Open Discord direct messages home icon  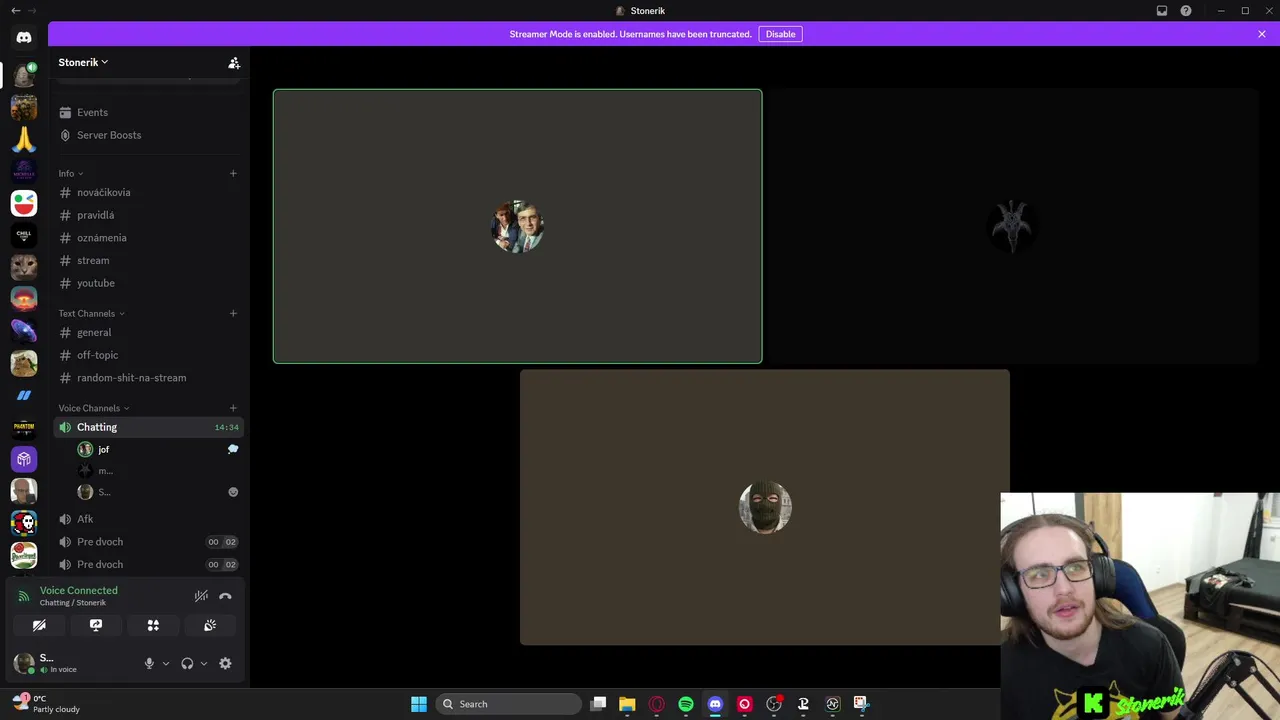pyautogui.click(x=24, y=37)
